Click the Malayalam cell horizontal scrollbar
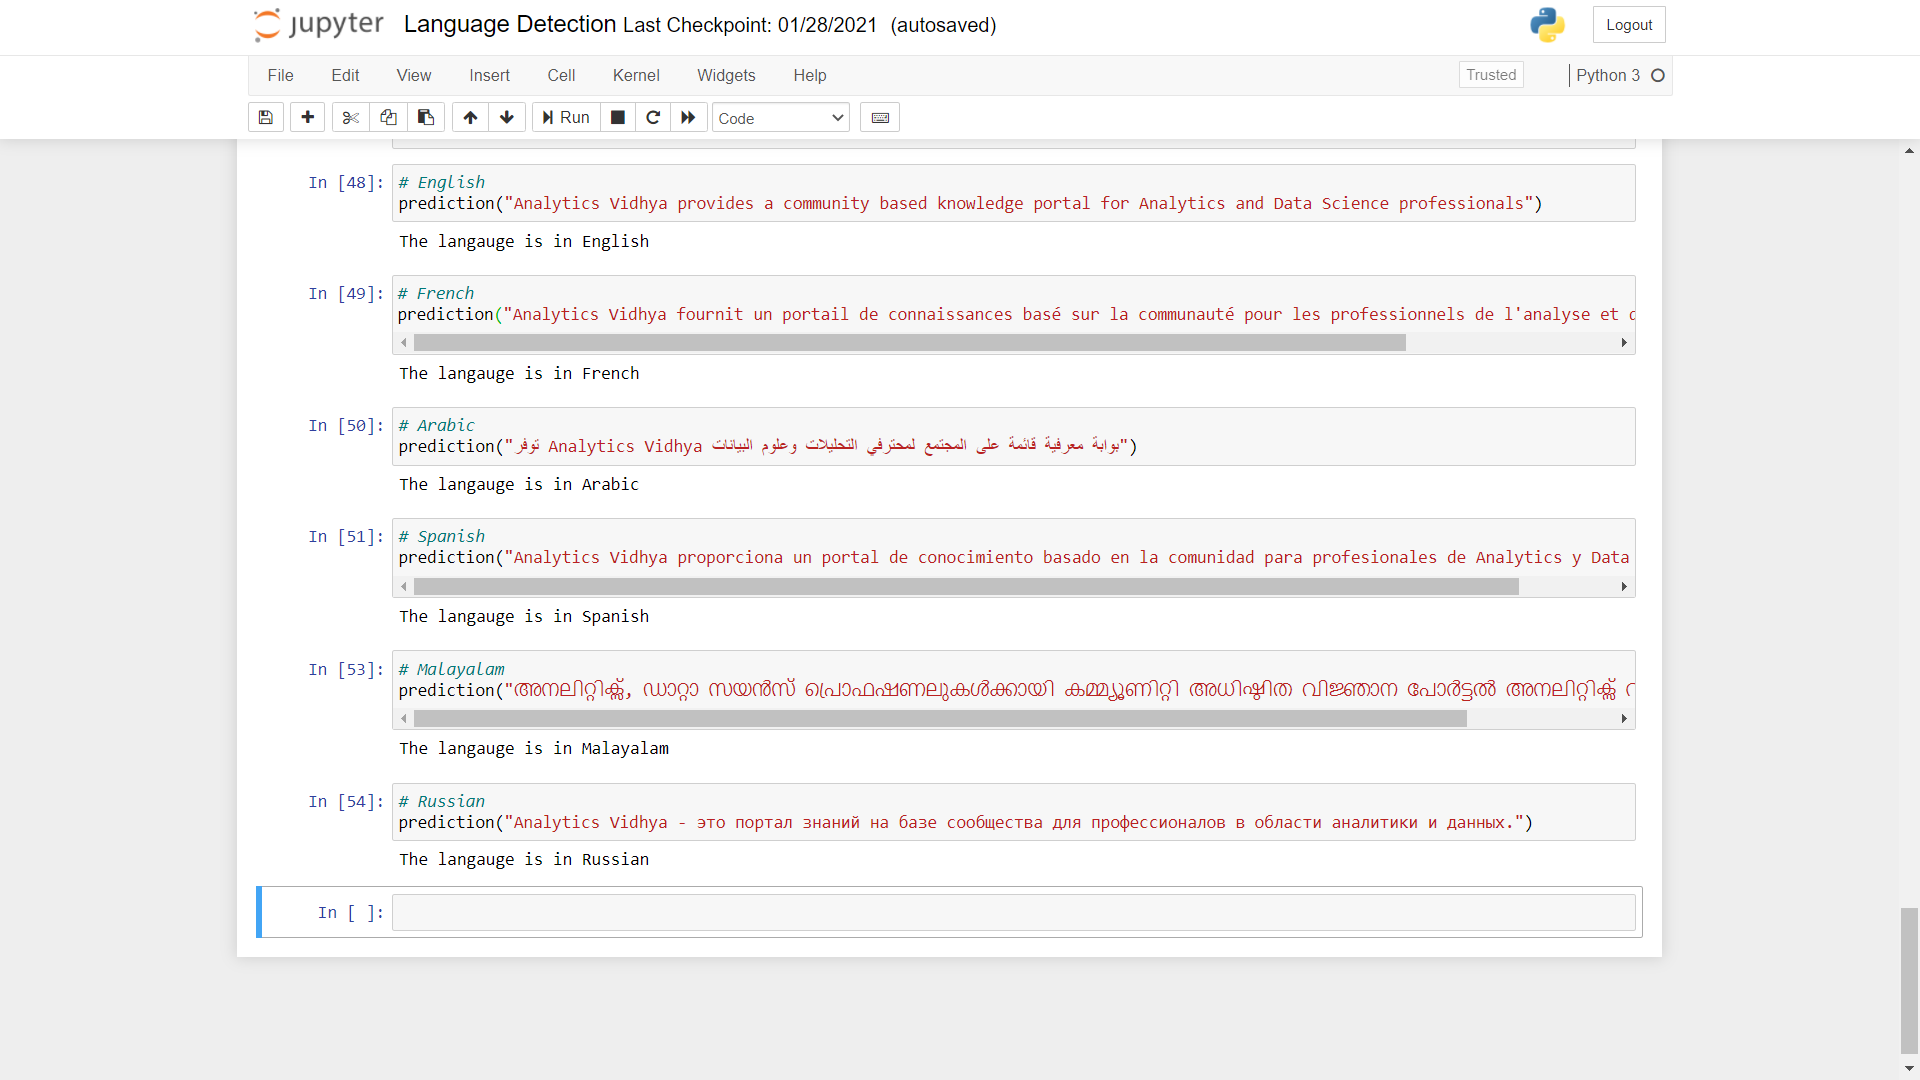 [940, 719]
